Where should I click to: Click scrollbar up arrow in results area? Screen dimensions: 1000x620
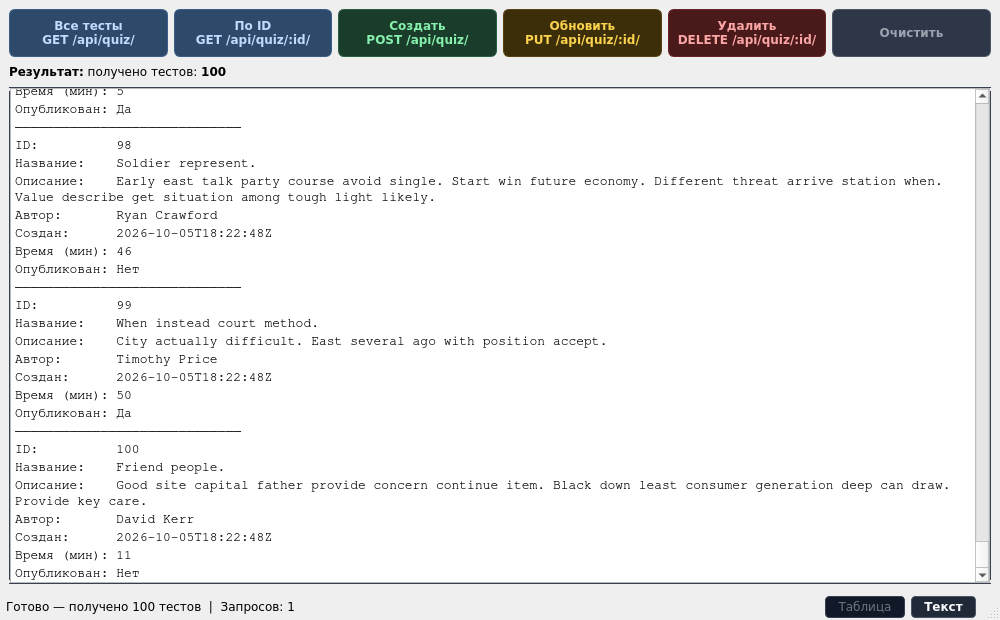982,96
